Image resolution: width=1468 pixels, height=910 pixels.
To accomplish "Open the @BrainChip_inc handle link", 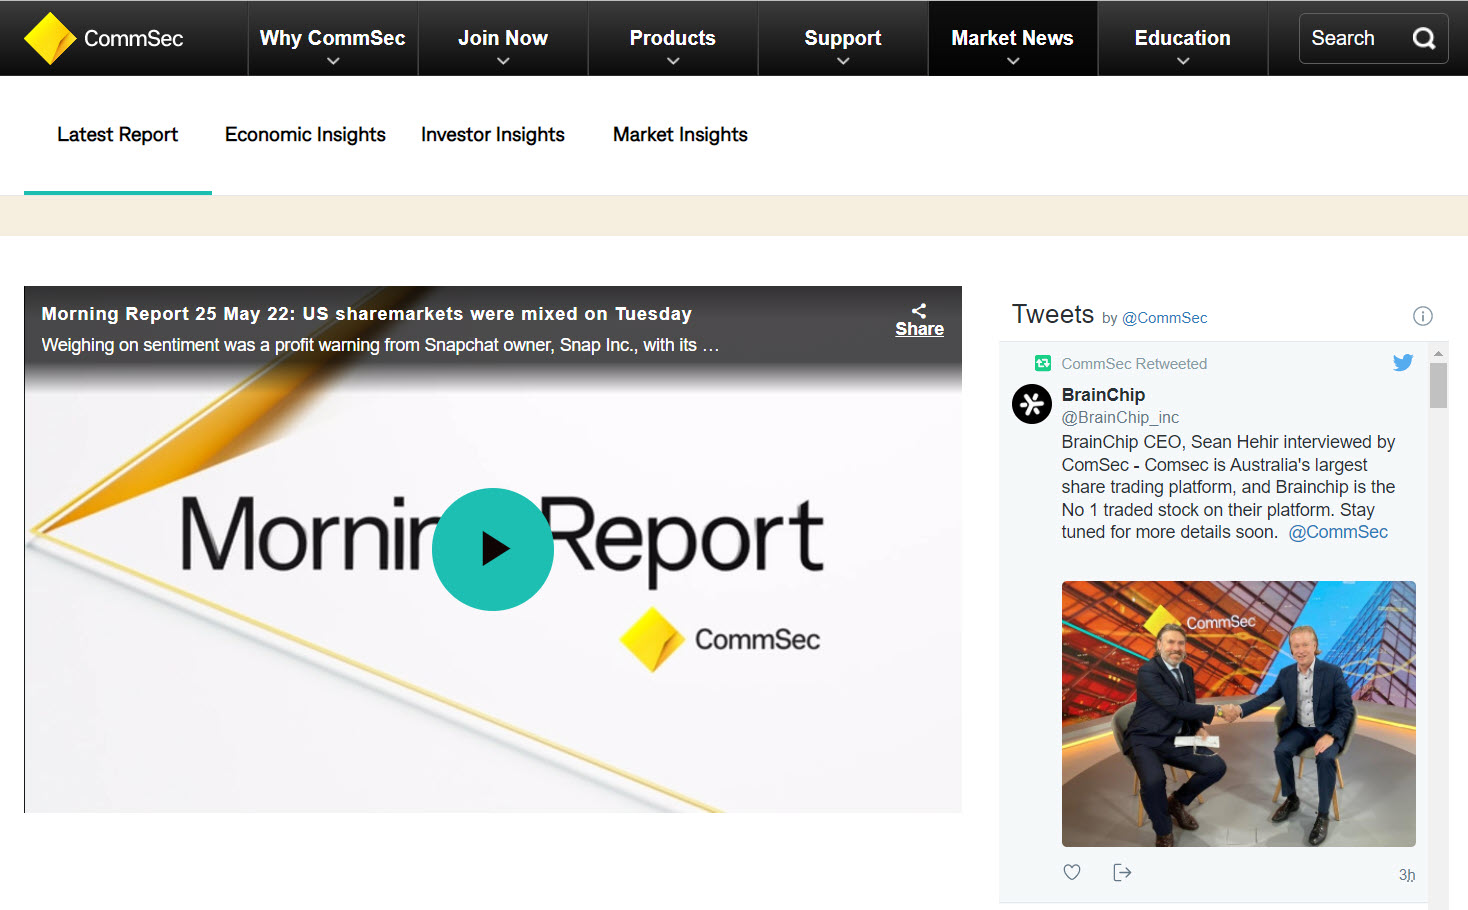I will coord(1119,417).
